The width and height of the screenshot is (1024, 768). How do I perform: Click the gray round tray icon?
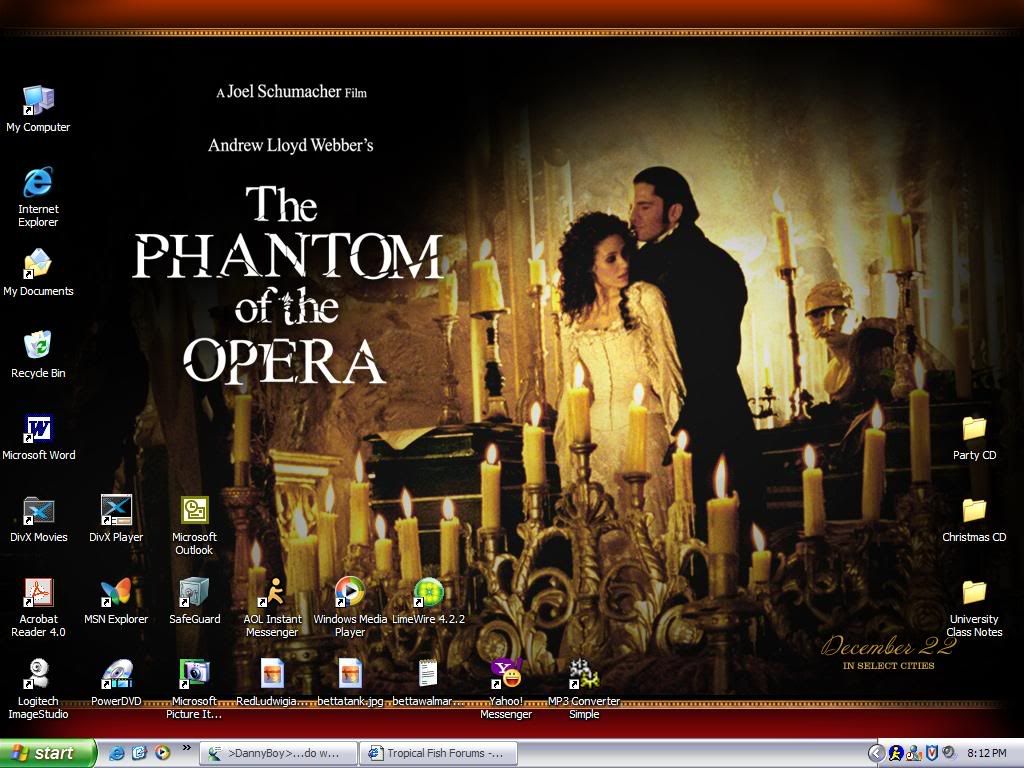pos(949,753)
